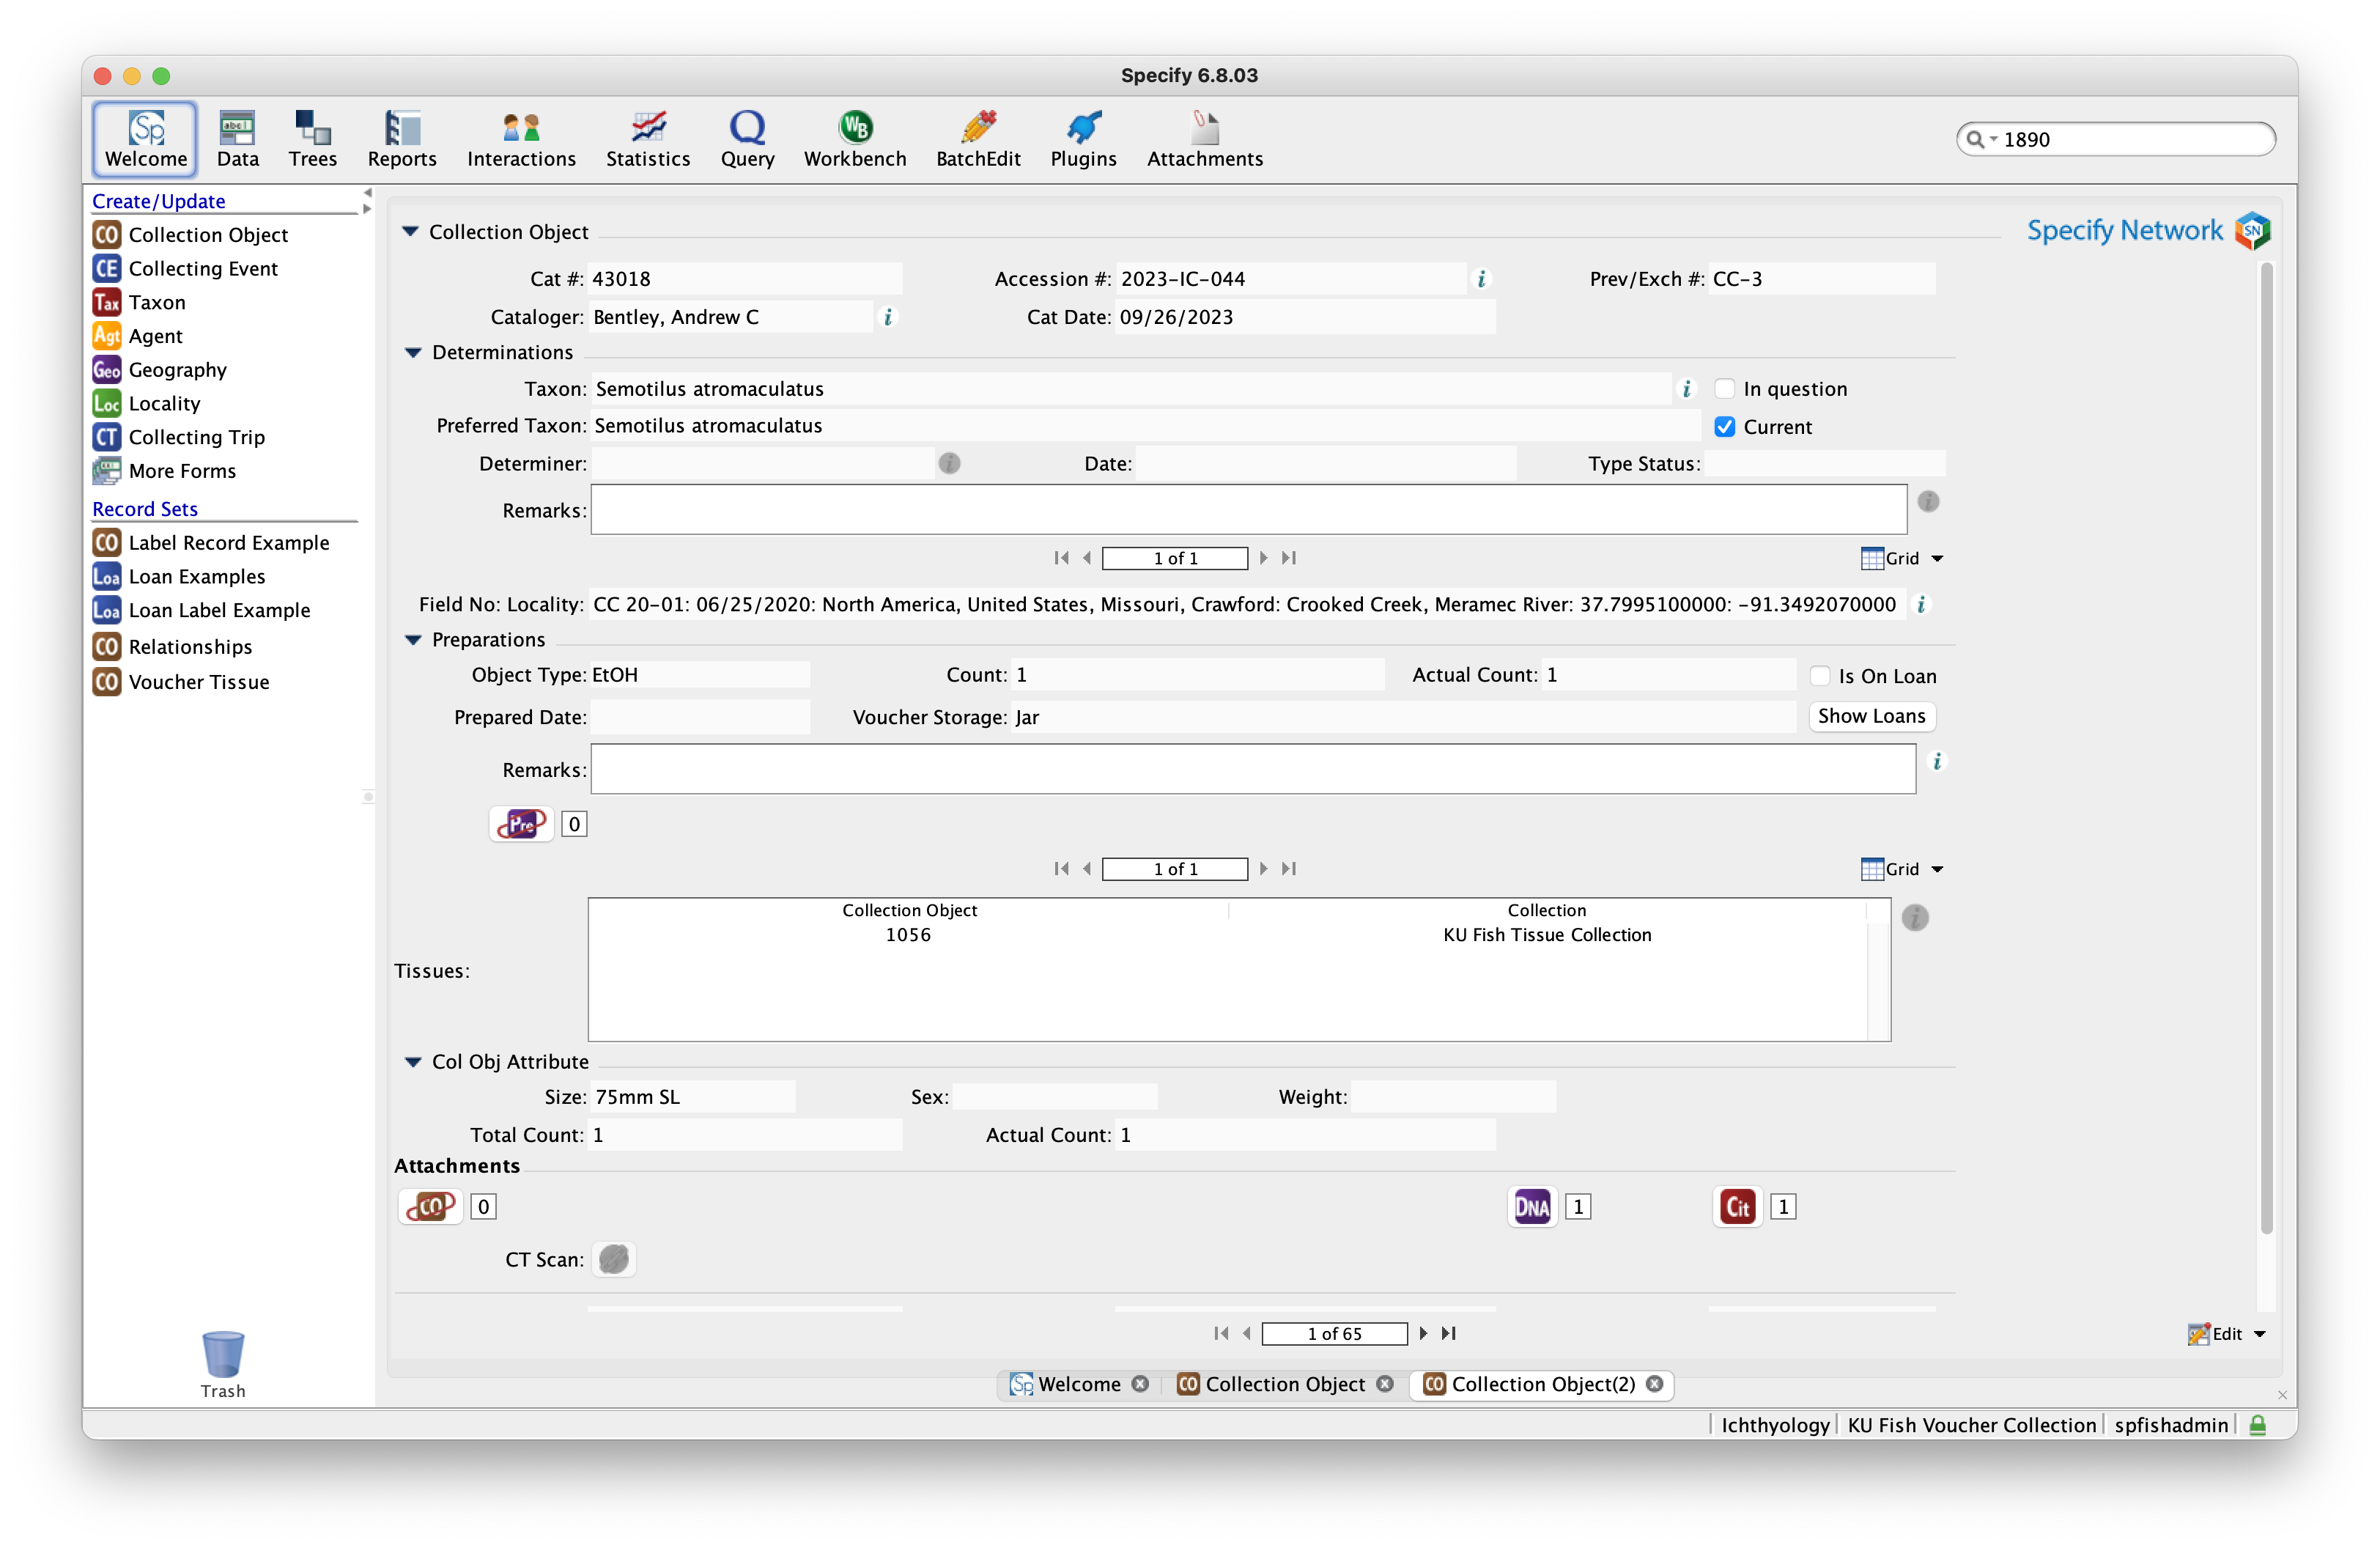Screen dimensions: 2380x1548
Task: Open Reports in the toolbar
Action: 402,139
